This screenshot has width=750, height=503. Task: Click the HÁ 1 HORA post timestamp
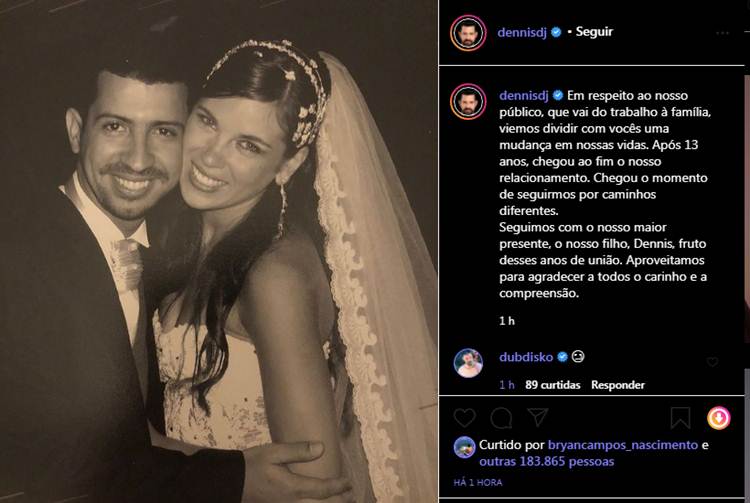[478, 482]
